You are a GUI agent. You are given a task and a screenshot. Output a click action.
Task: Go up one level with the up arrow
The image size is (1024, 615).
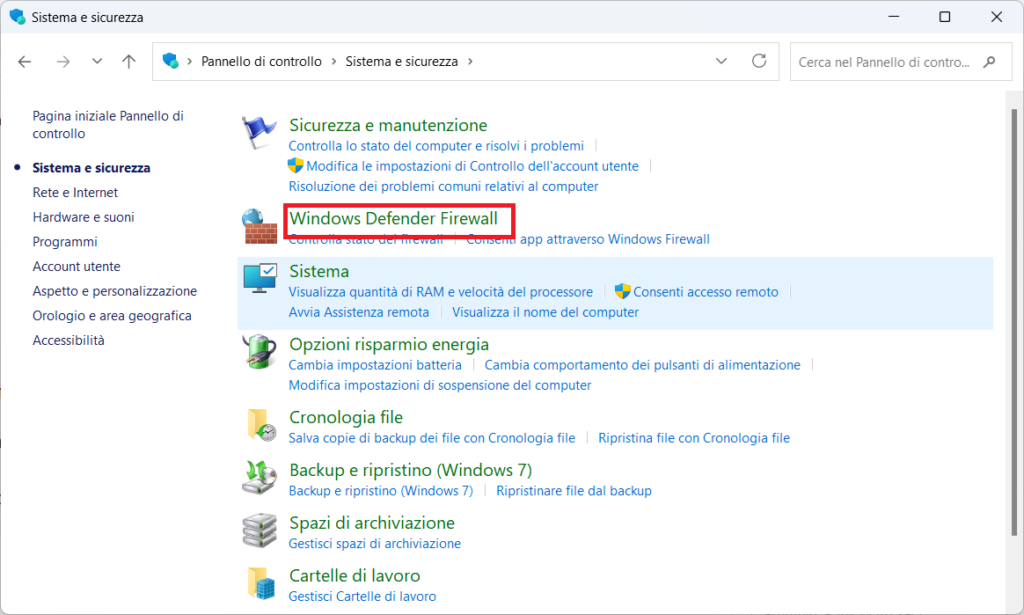click(129, 61)
